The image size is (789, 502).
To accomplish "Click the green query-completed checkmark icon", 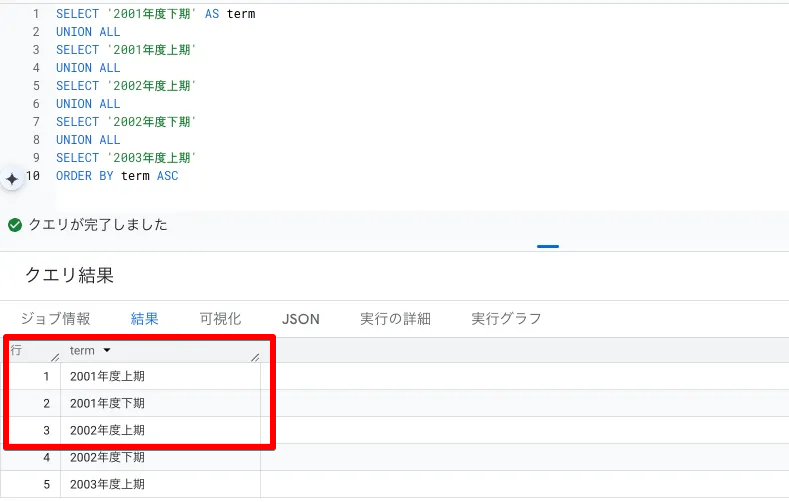I will [x=15, y=225].
